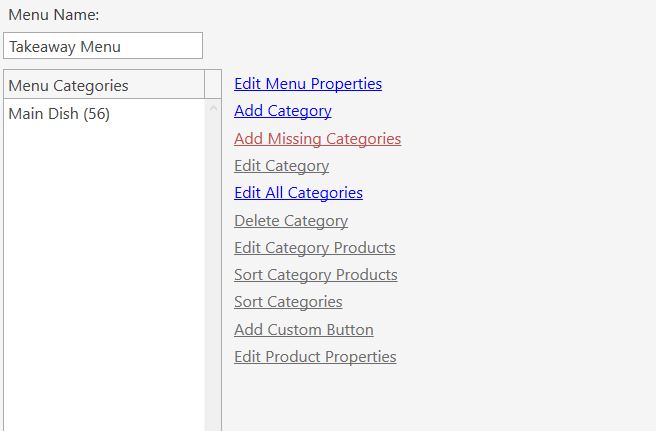Click the scroll up arrow in categories list
This screenshot has width=656, height=431.
point(213,109)
